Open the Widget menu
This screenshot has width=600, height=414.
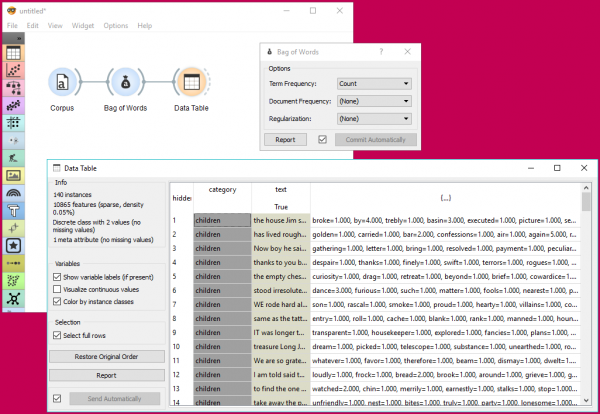pyautogui.click(x=83, y=25)
